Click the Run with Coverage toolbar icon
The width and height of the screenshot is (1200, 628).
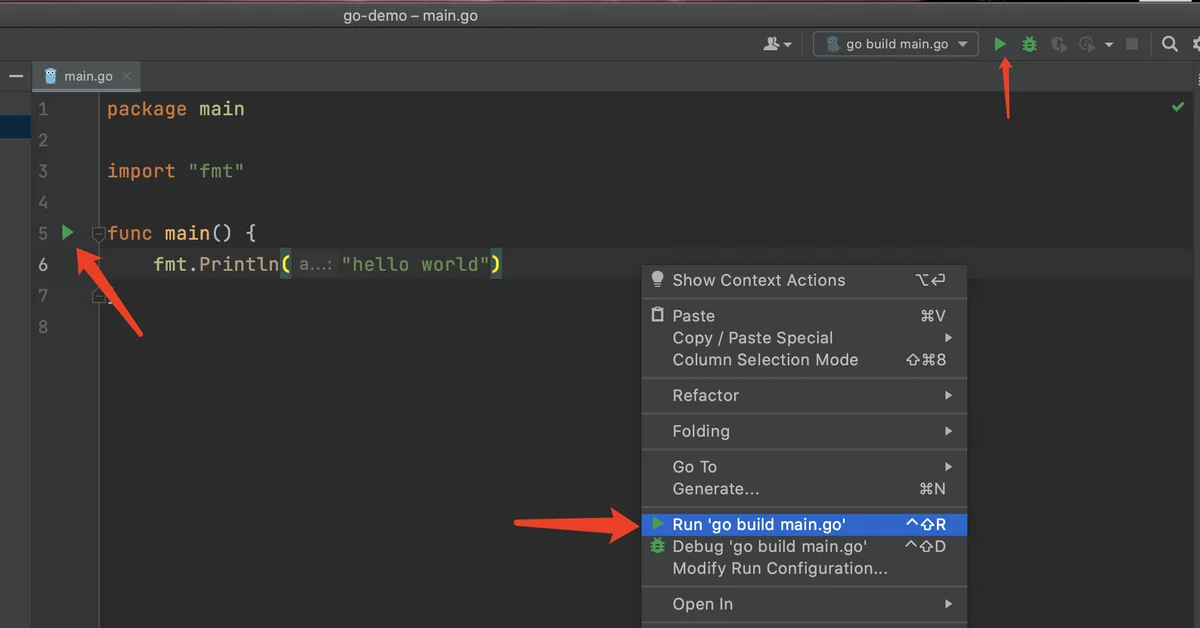tap(1058, 44)
